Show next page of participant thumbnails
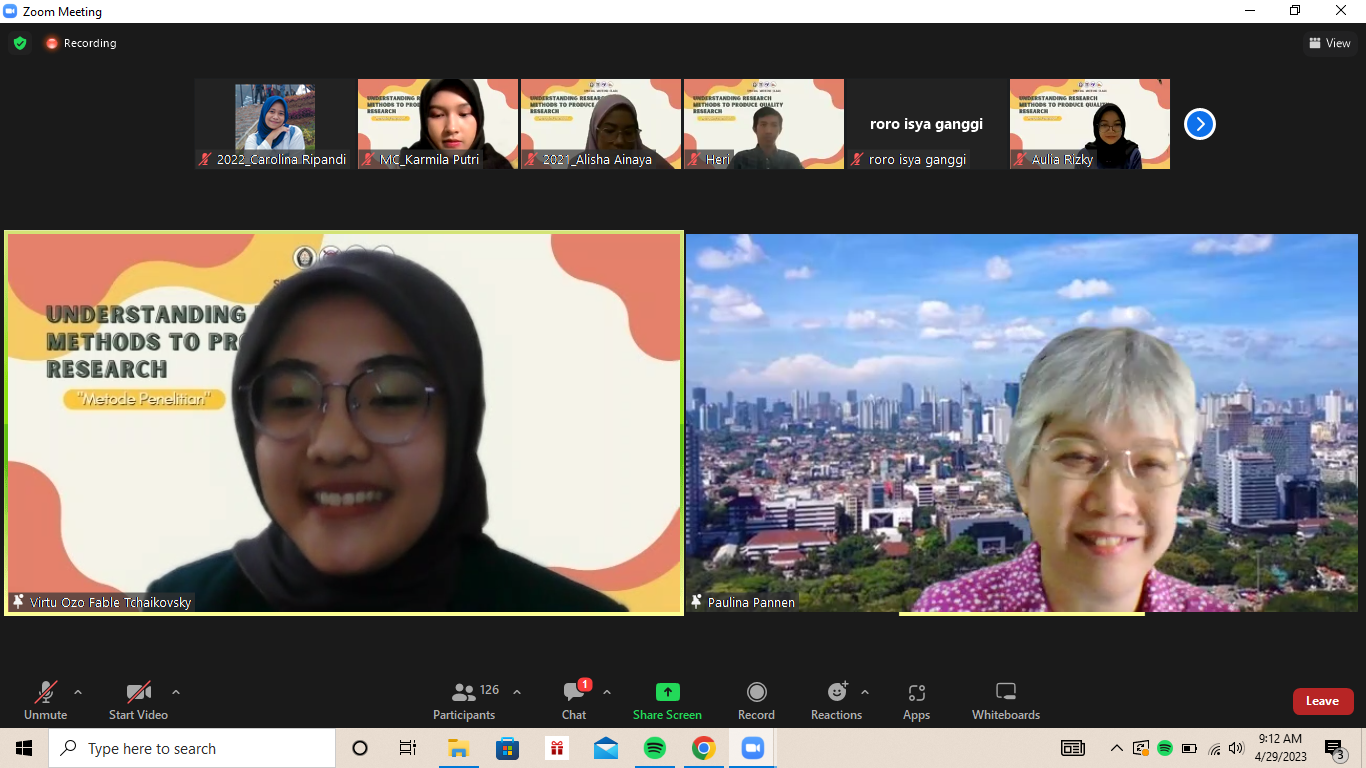This screenshot has height=768, width=1366. tap(1200, 124)
